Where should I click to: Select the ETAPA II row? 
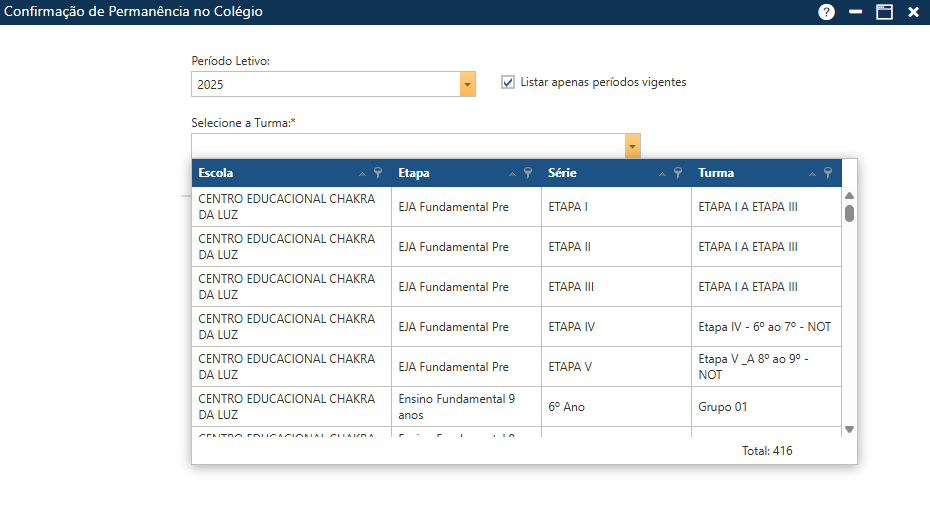pyautogui.click(x=515, y=247)
